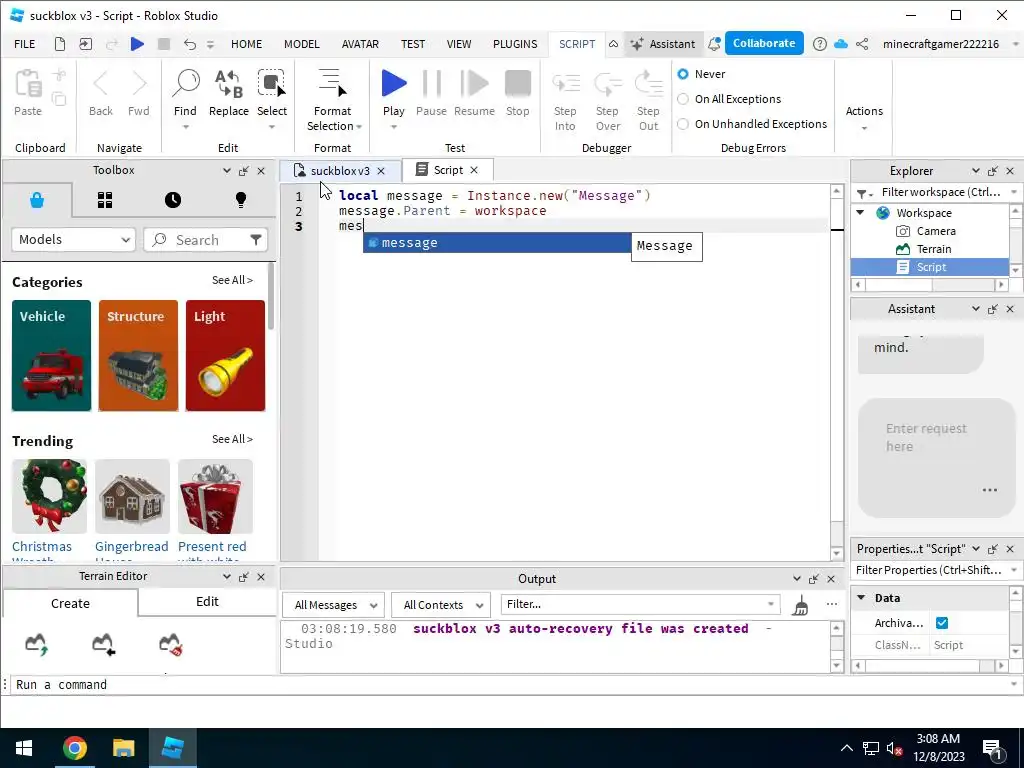Switch to the Terrain Editor Edit tab
Screen dimensions: 1024x768
click(207, 601)
